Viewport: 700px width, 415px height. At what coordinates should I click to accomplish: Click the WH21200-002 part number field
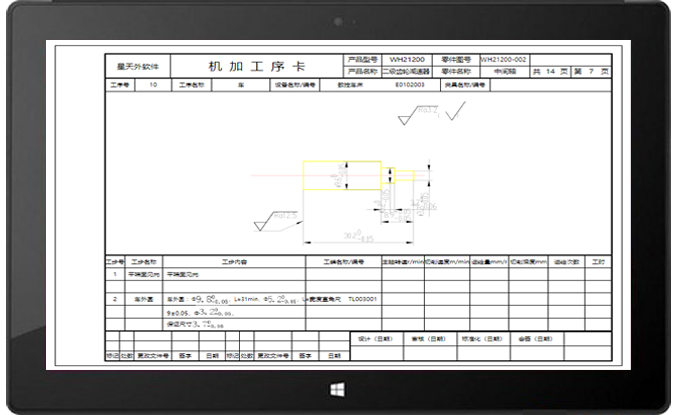(x=503, y=59)
